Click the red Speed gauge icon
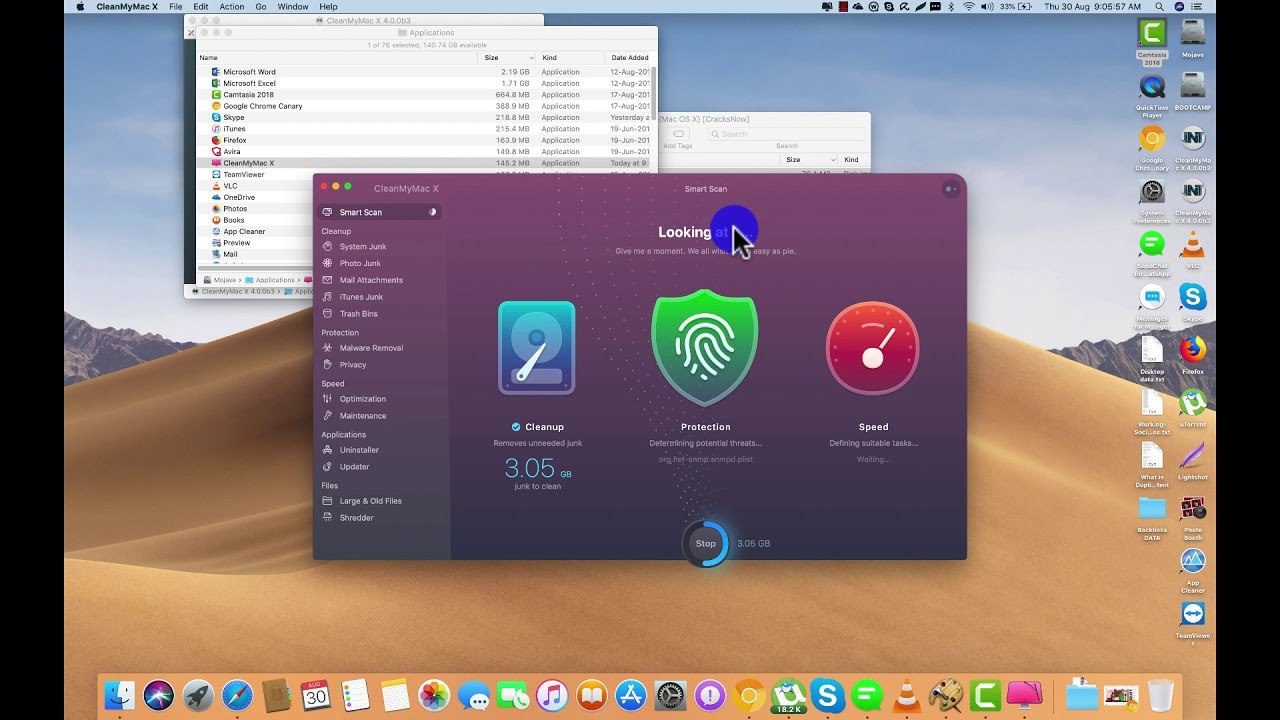The height and width of the screenshot is (720, 1280). (873, 348)
